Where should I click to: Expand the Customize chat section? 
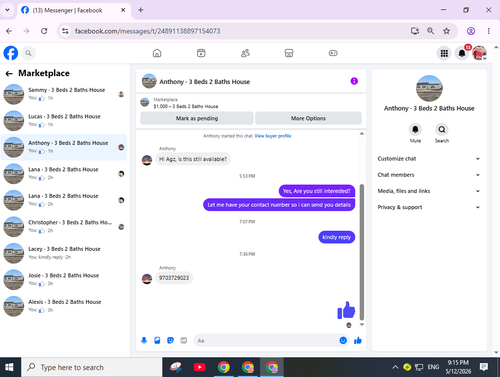[429, 159]
